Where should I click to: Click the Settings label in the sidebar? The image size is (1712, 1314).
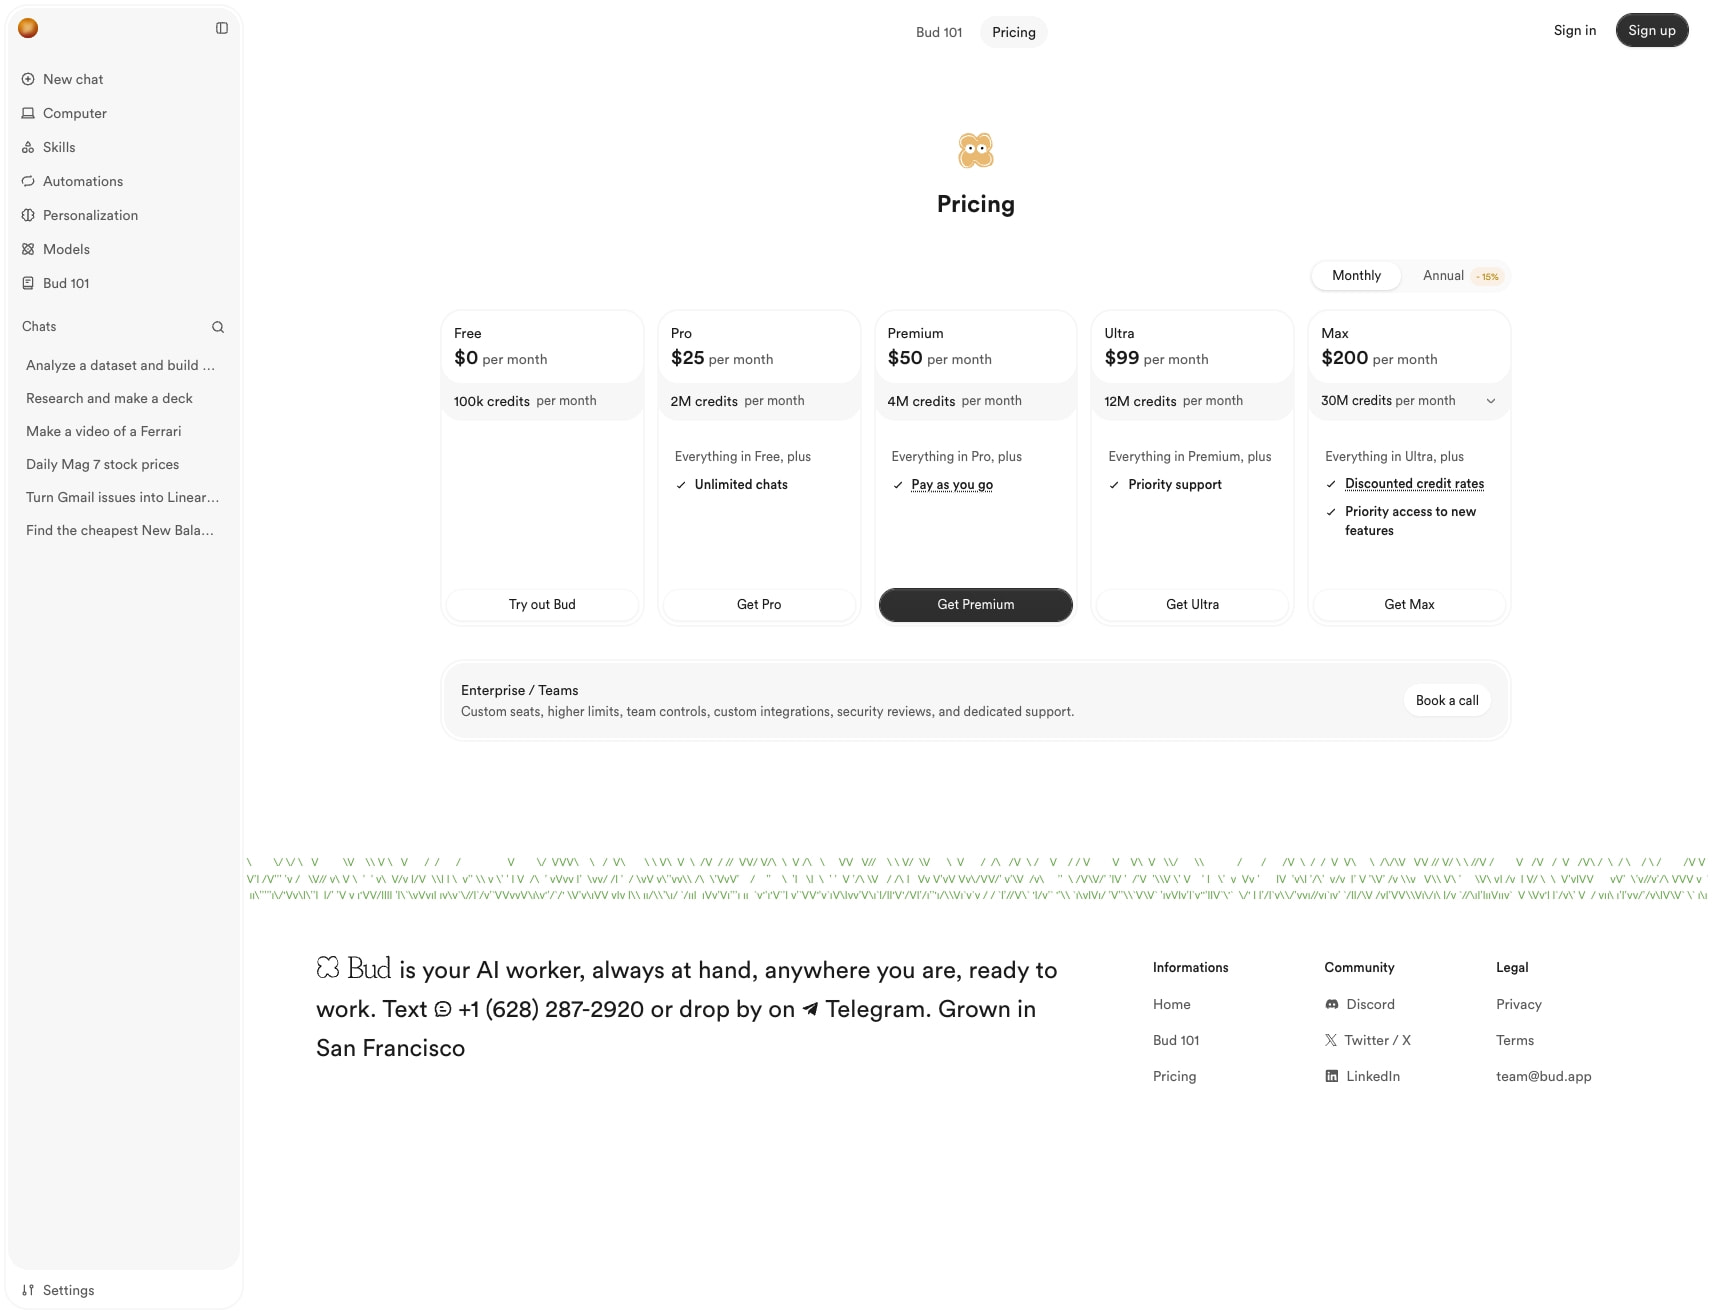point(68,1290)
